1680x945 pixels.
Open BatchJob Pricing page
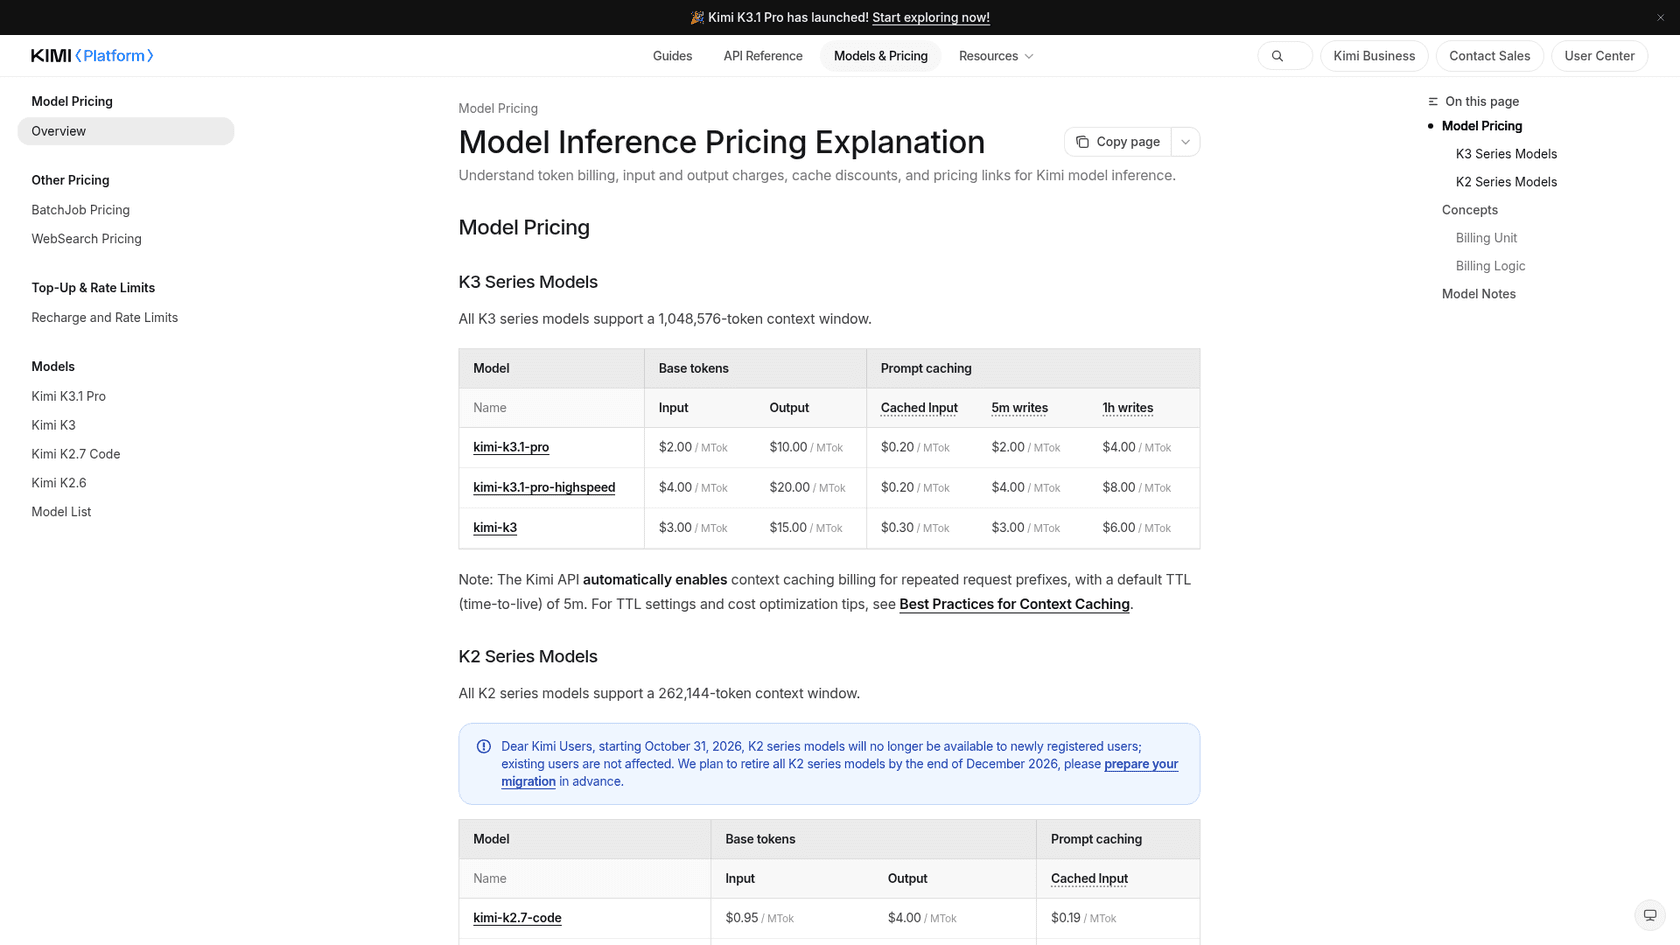(81, 210)
